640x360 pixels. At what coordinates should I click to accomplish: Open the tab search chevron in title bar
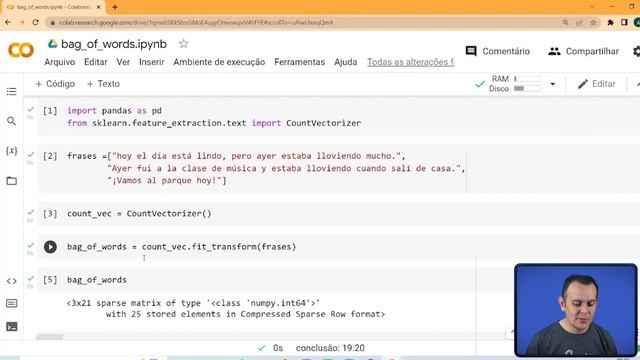pyautogui.click(x=592, y=7)
